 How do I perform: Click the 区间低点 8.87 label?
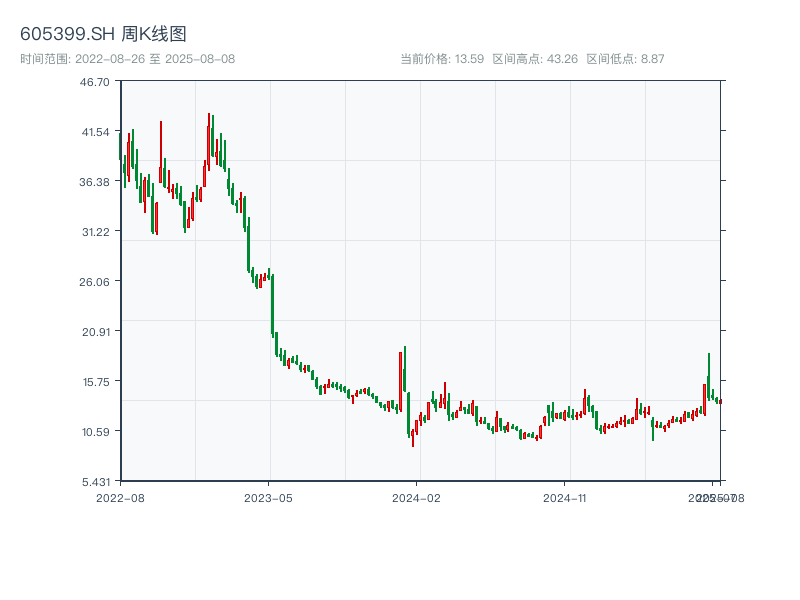pos(625,59)
